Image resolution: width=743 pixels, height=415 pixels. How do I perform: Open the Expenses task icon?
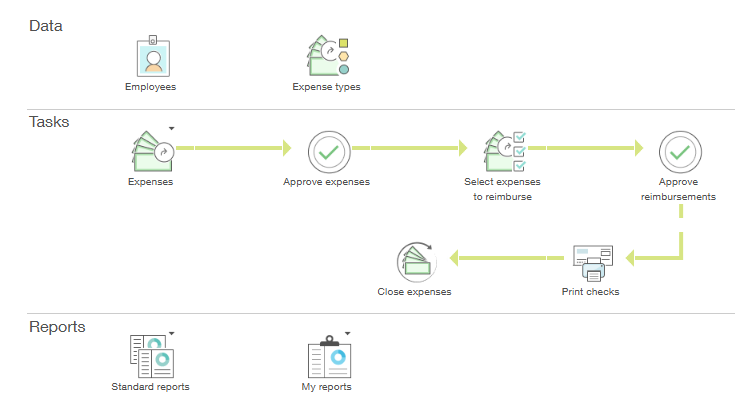click(x=153, y=151)
